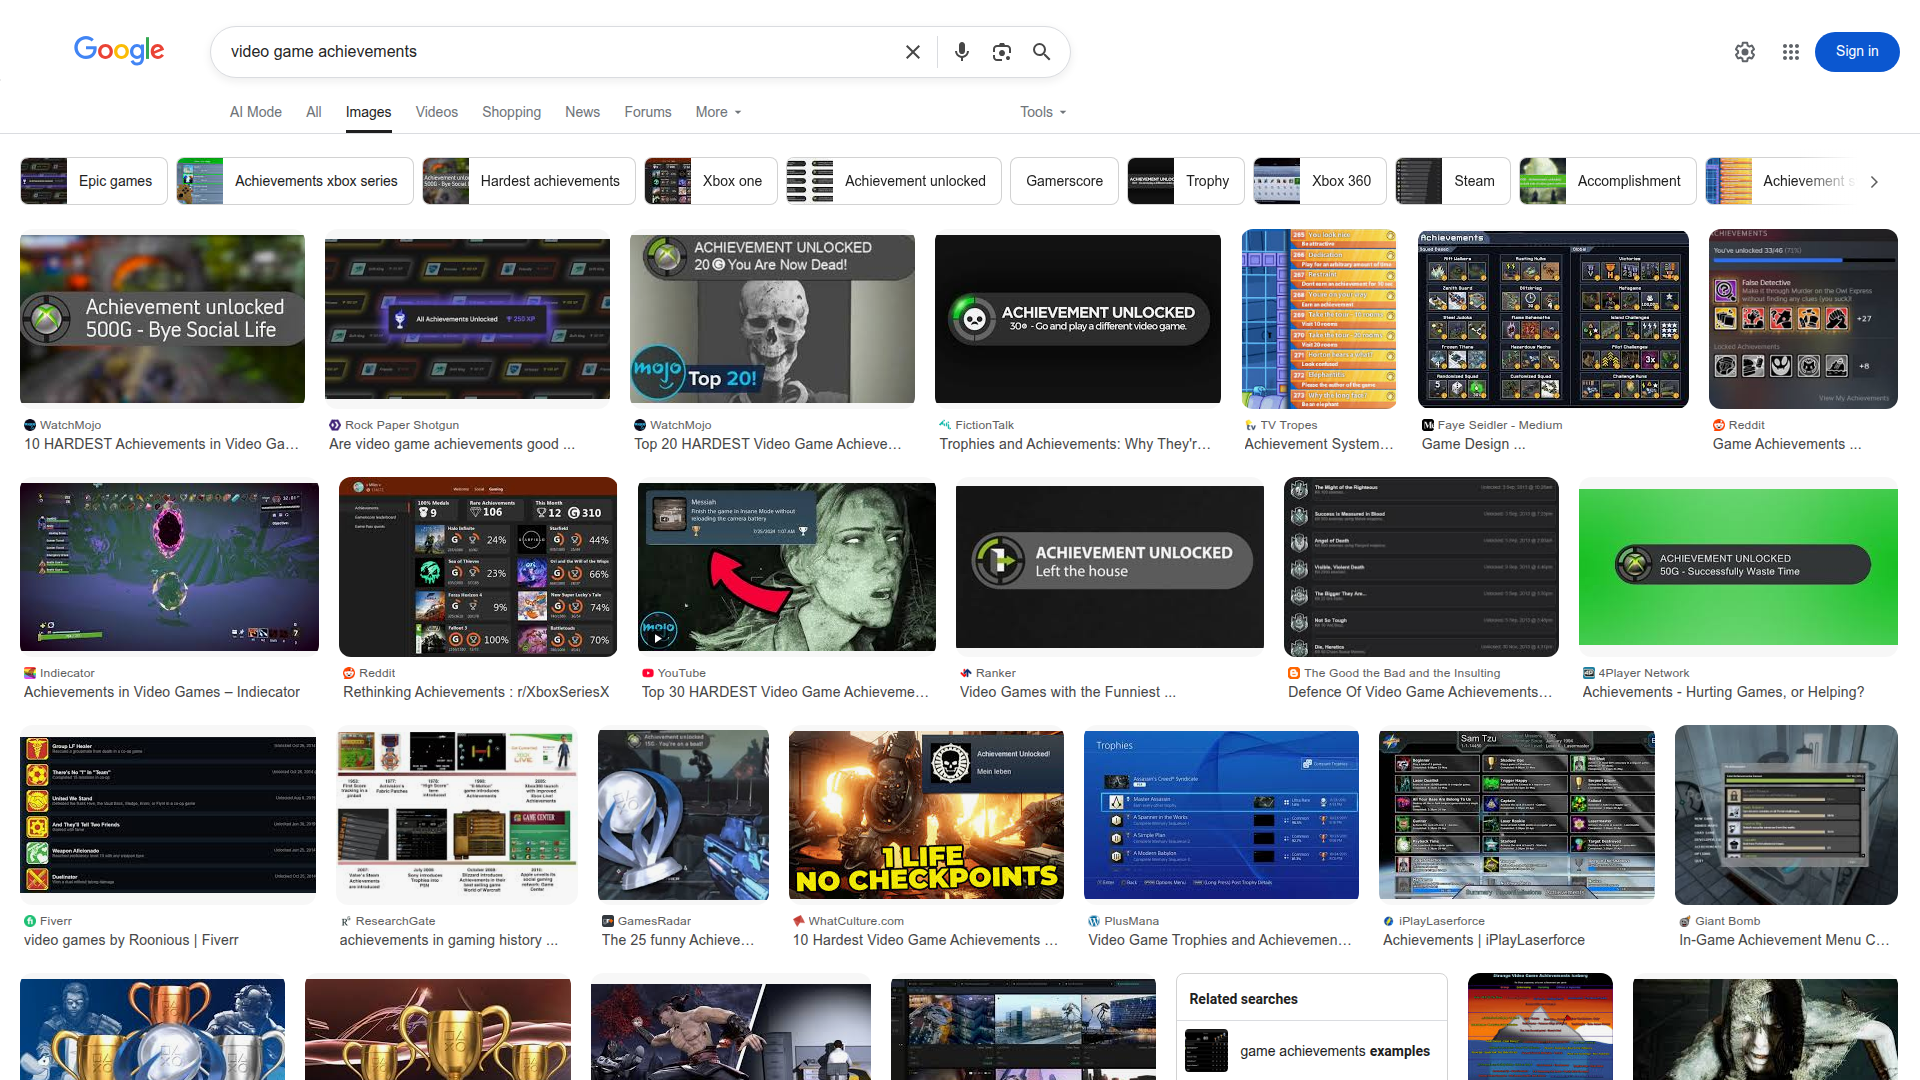The height and width of the screenshot is (1080, 1920).
Task: Click Reddit source icon beside Game Achievements
Action: [1719, 425]
